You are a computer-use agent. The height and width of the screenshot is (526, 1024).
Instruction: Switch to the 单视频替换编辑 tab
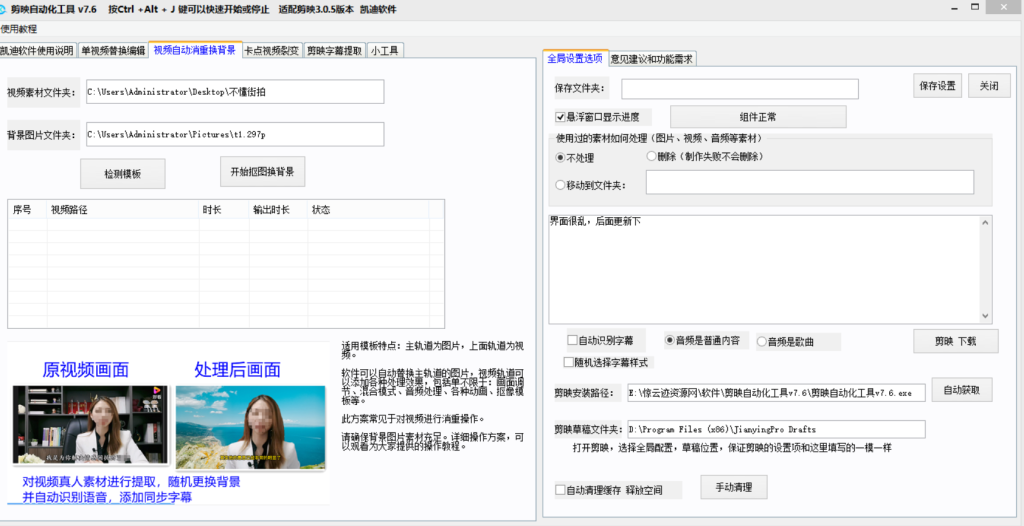[x=113, y=50]
